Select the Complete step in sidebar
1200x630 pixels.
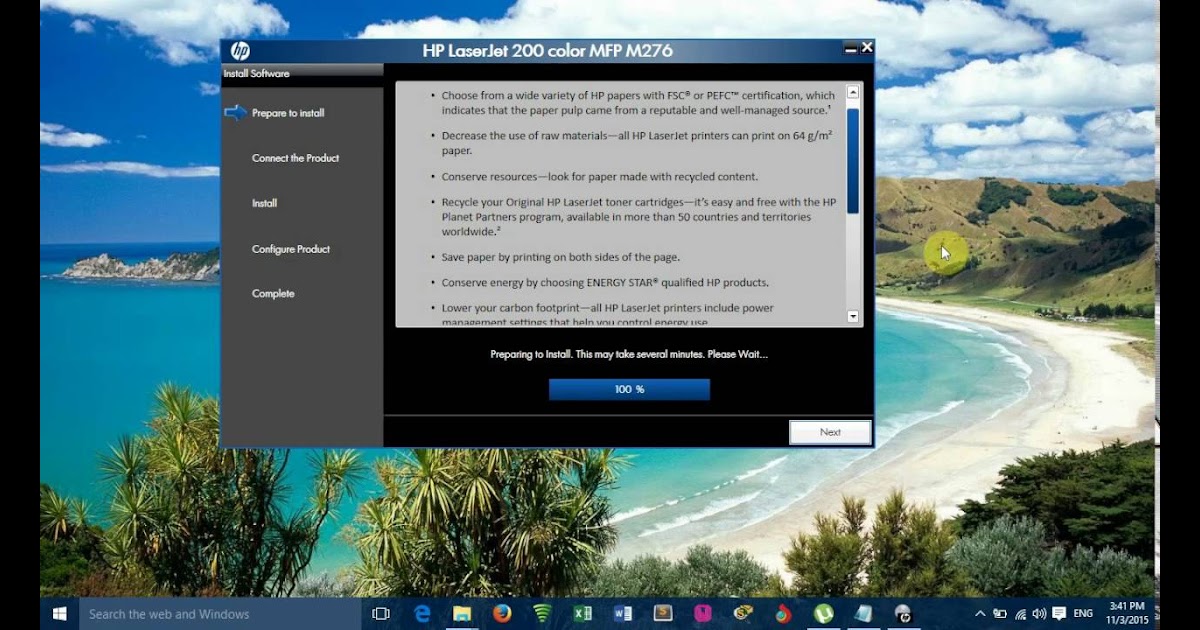click(273, 294)
